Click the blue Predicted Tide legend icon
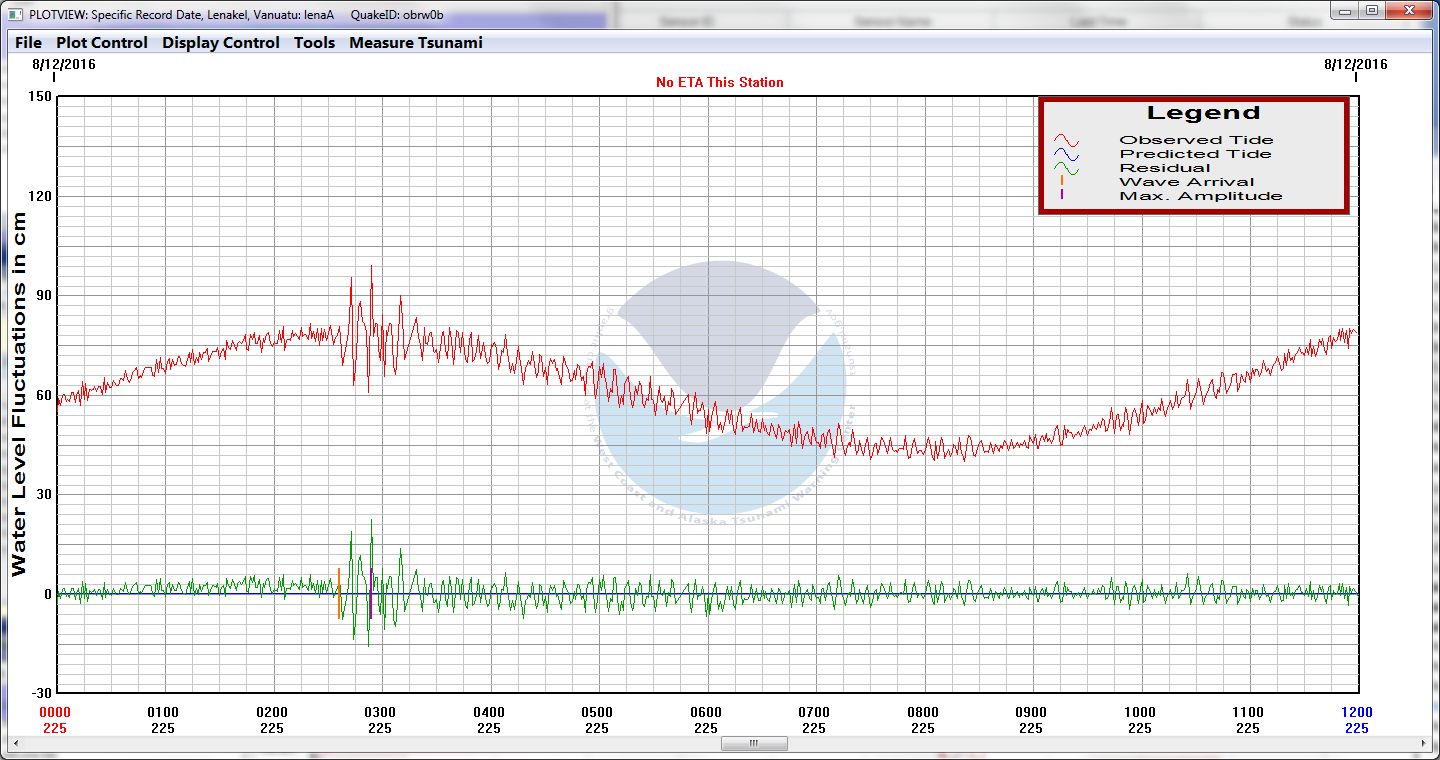The height and width of the screenshot is (760, 1440). (1066, 155)
